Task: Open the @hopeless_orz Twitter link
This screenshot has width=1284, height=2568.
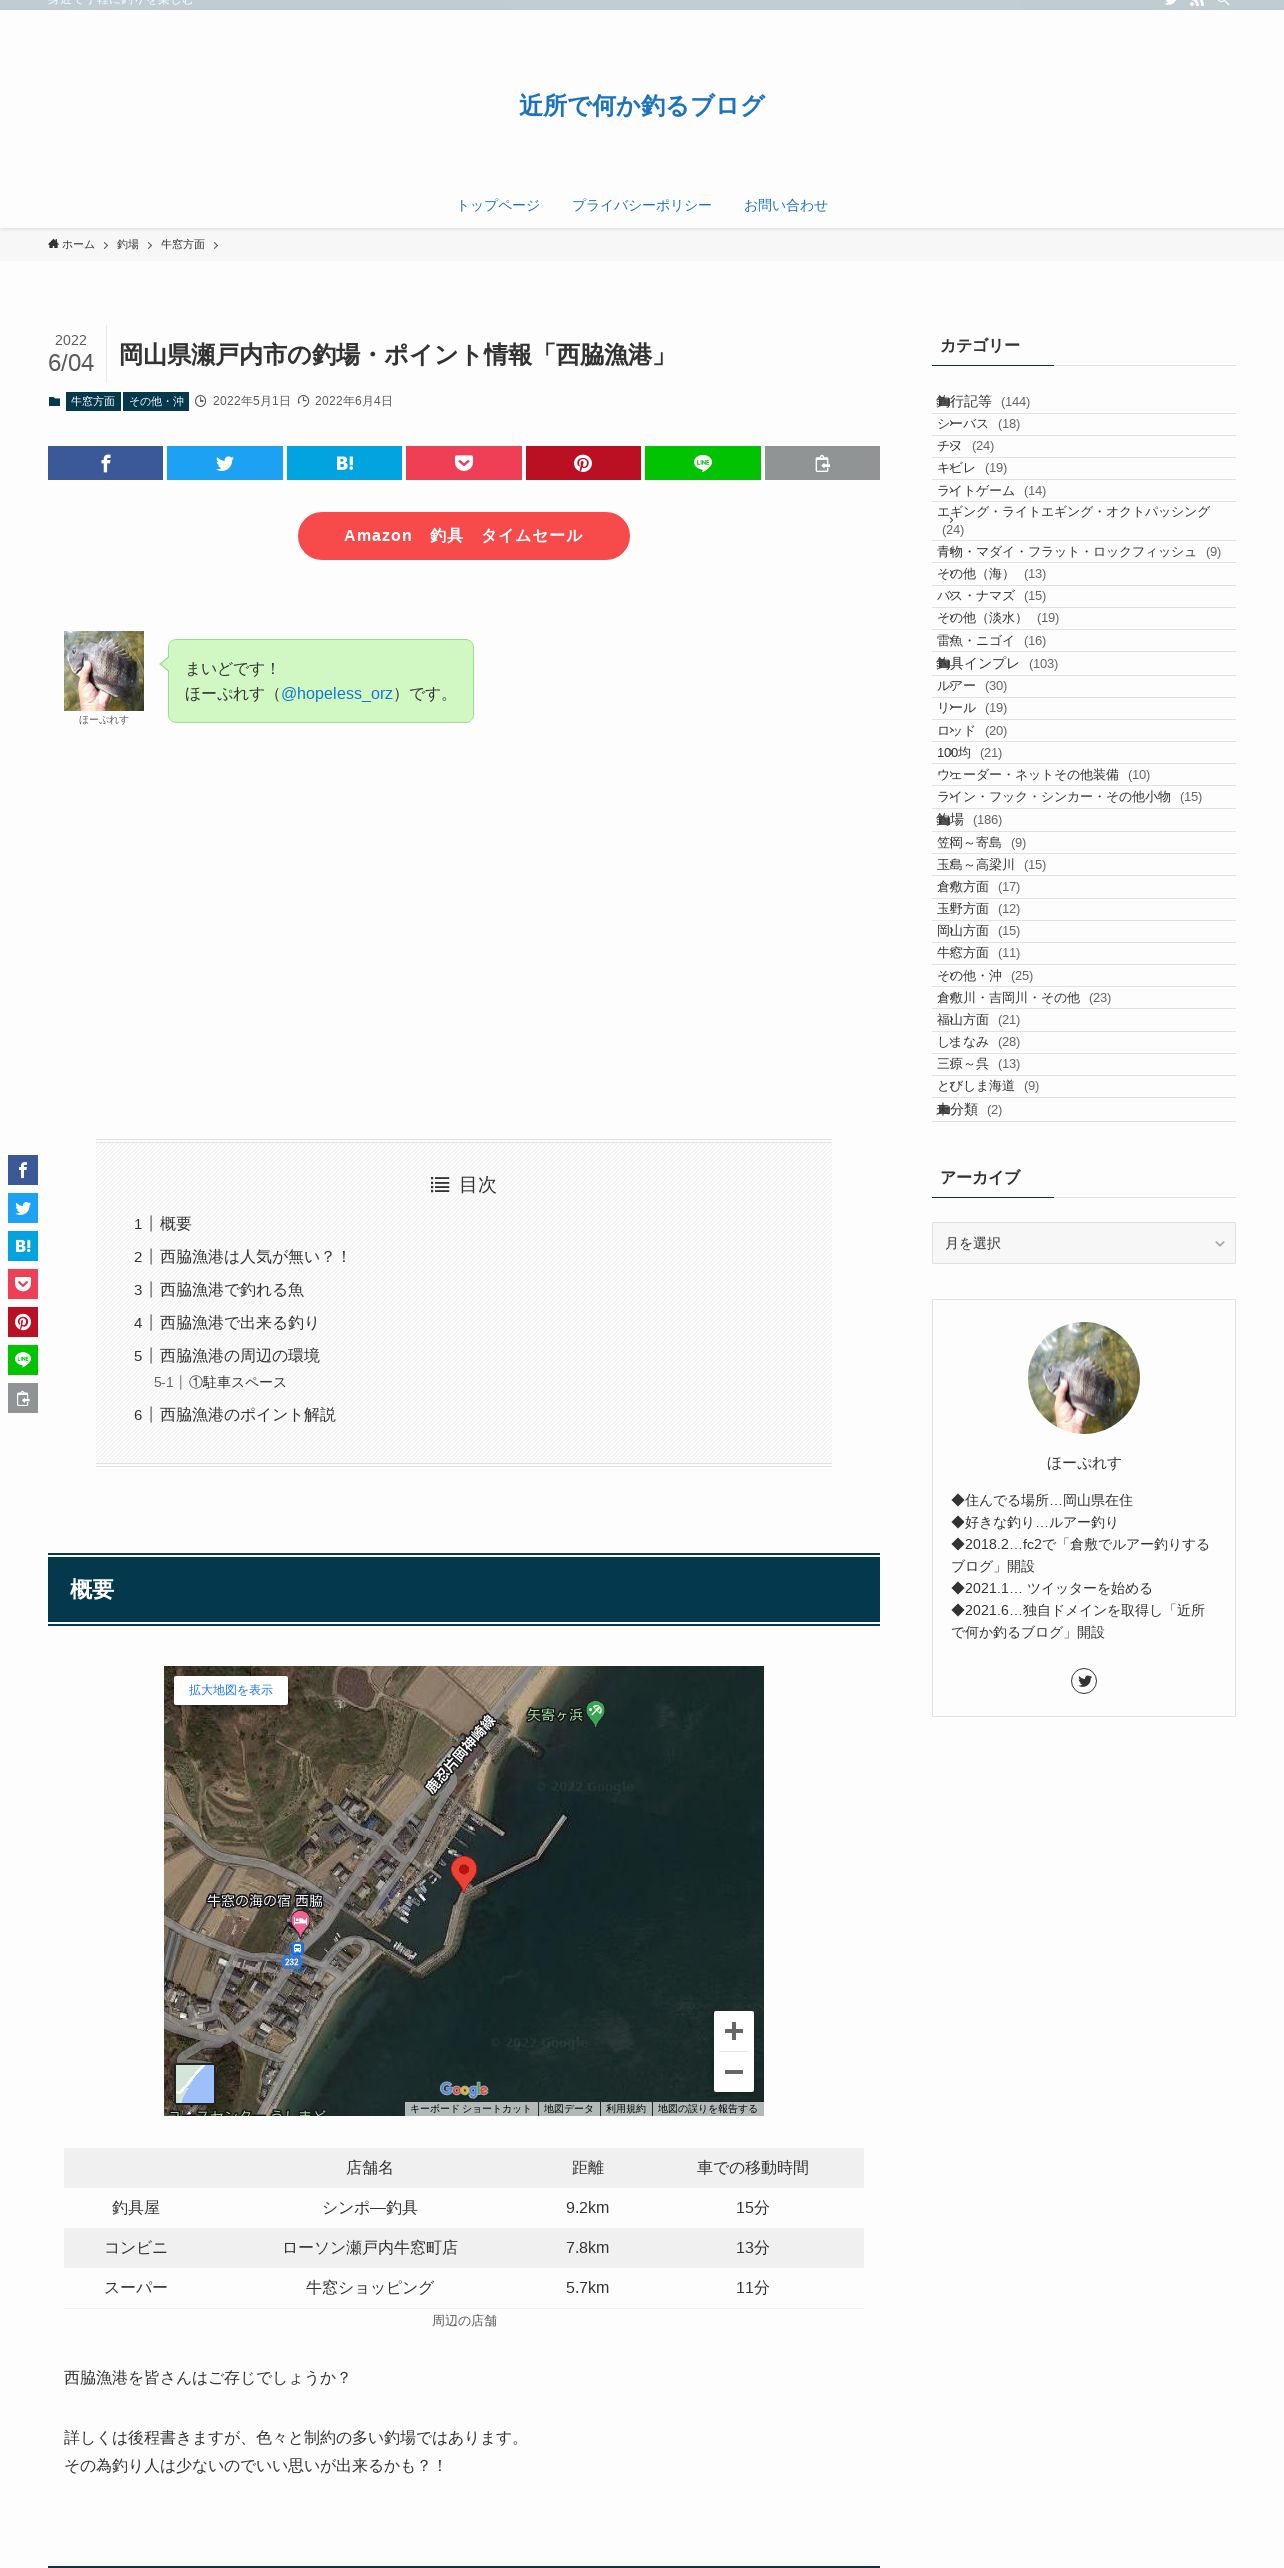Action: tap(337, 693)
